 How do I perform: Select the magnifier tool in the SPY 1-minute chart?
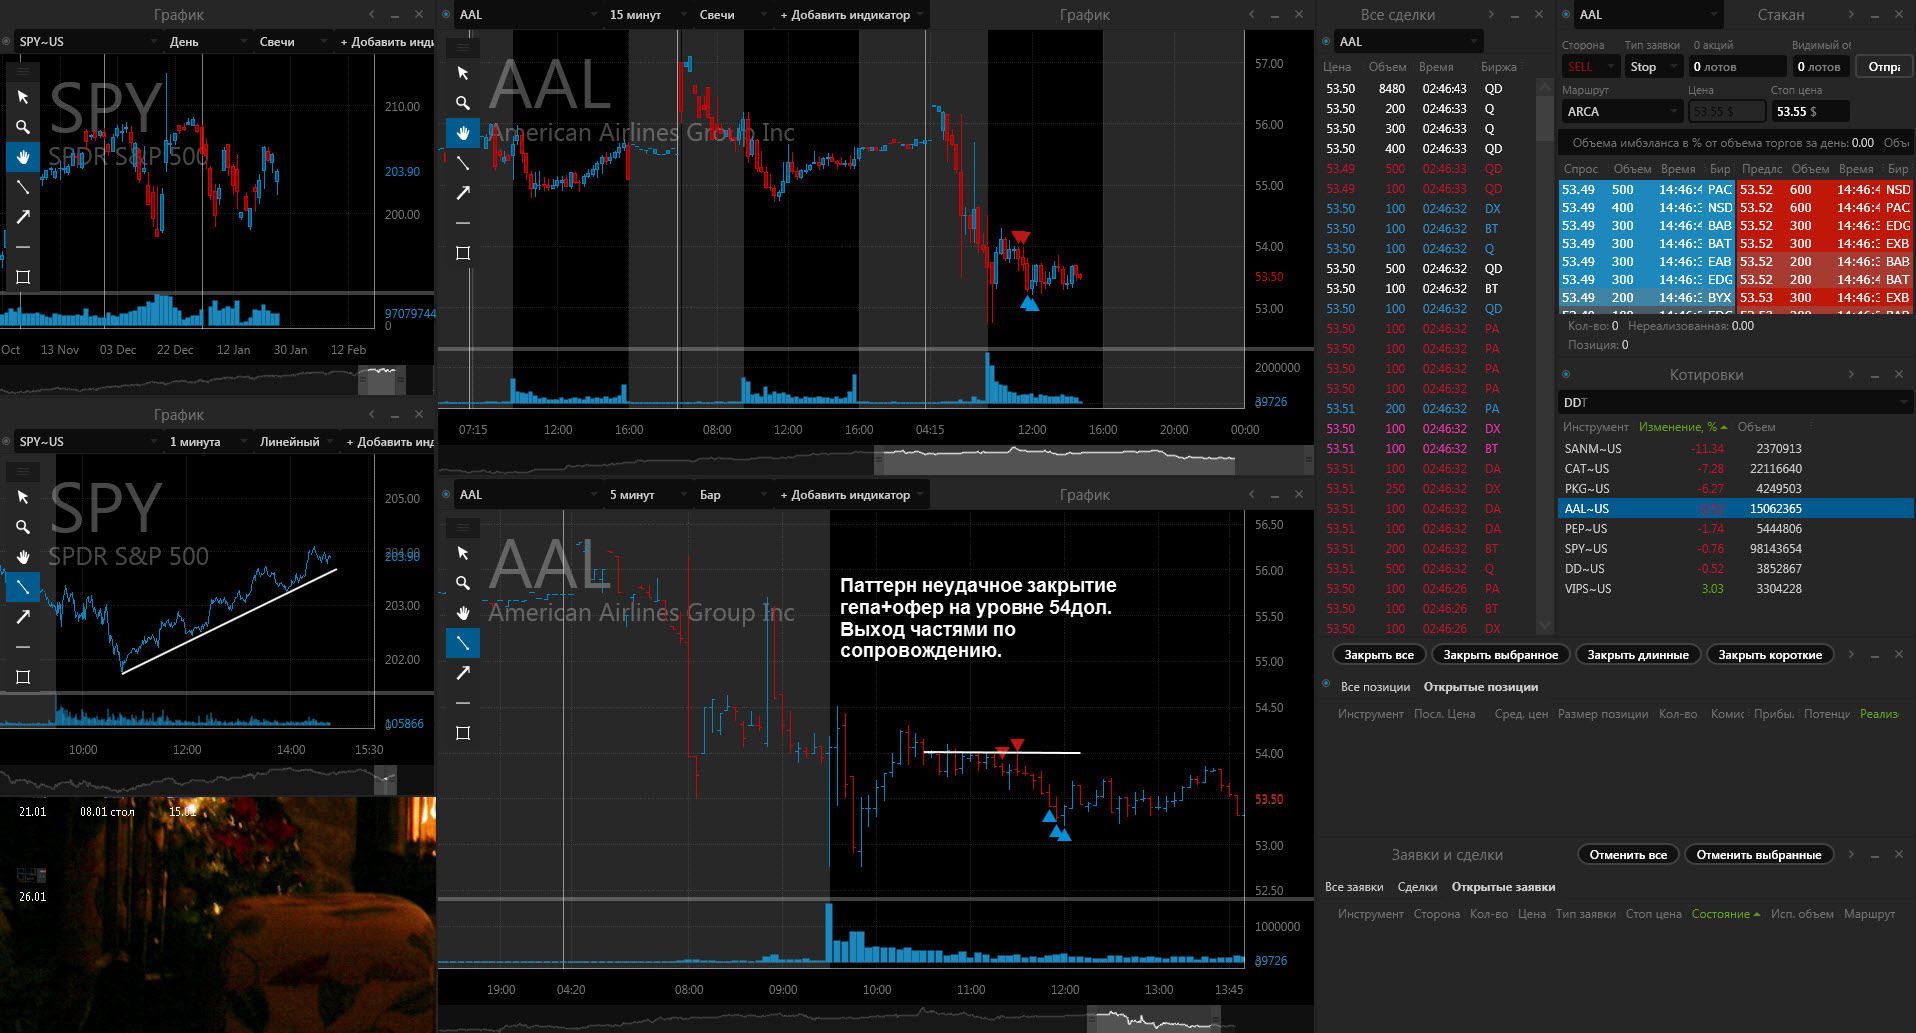[23, 527]
